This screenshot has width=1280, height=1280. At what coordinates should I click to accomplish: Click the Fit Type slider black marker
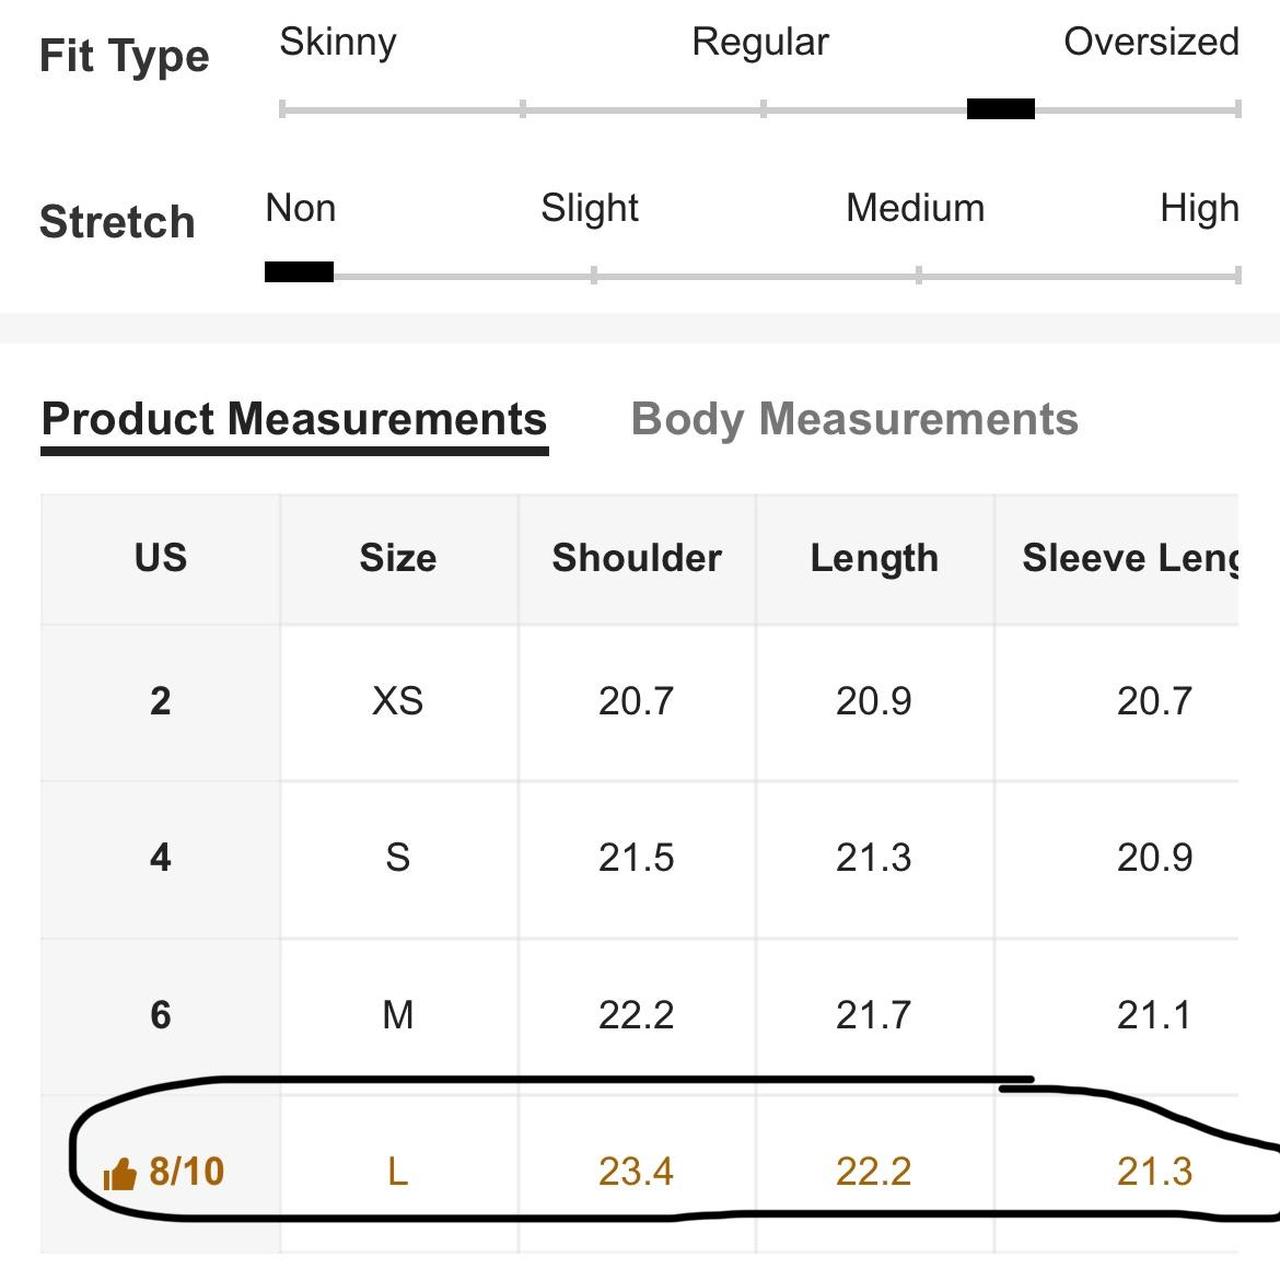[x=1000, y=109]
